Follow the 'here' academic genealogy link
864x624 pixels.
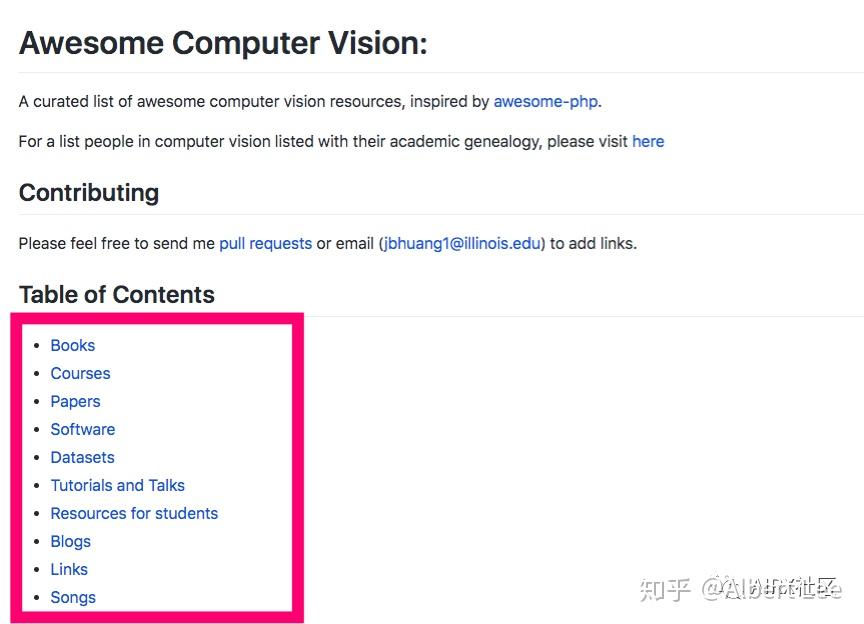(x=648, y=141)
